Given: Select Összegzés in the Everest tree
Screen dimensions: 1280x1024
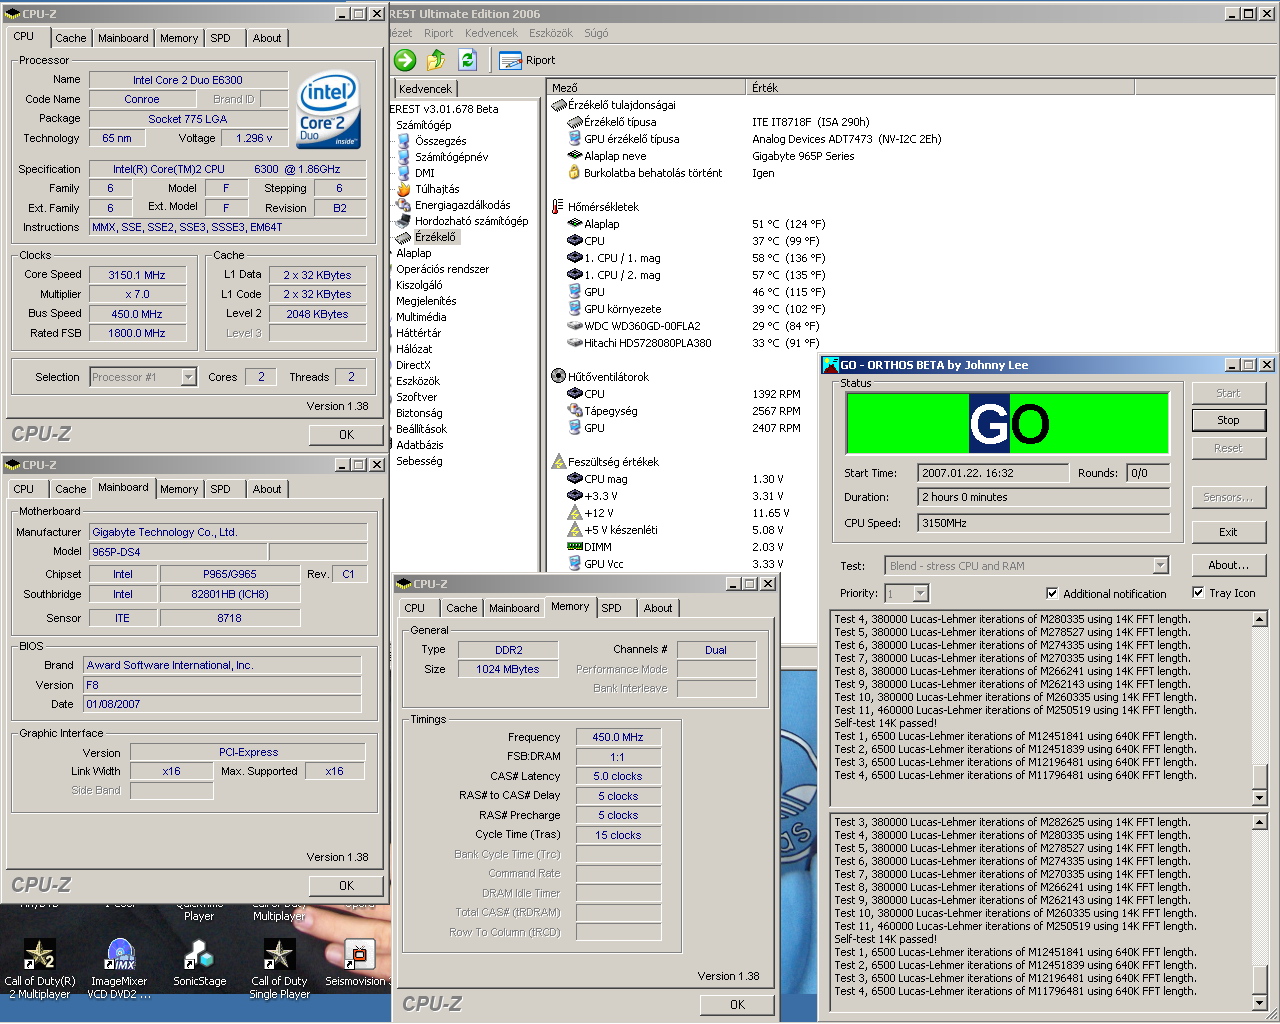Looking at the screenshot, I should click(x=440, y=141).
